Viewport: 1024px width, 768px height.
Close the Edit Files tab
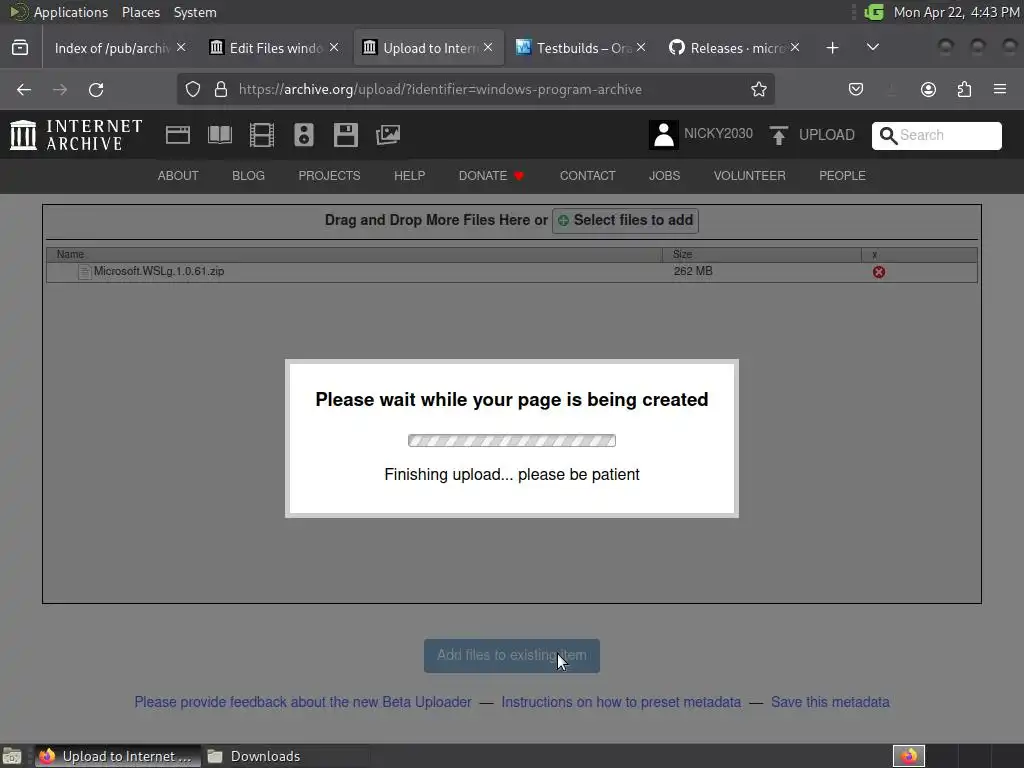pos(334,48)
